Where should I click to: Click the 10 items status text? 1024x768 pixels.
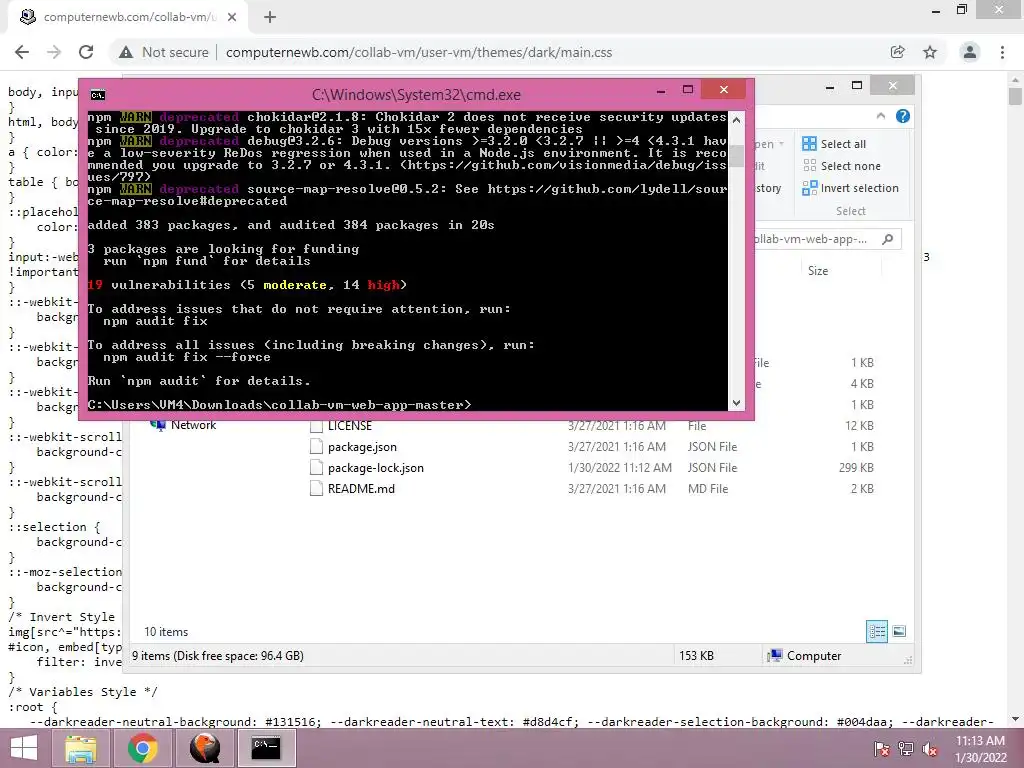(166, 632)
